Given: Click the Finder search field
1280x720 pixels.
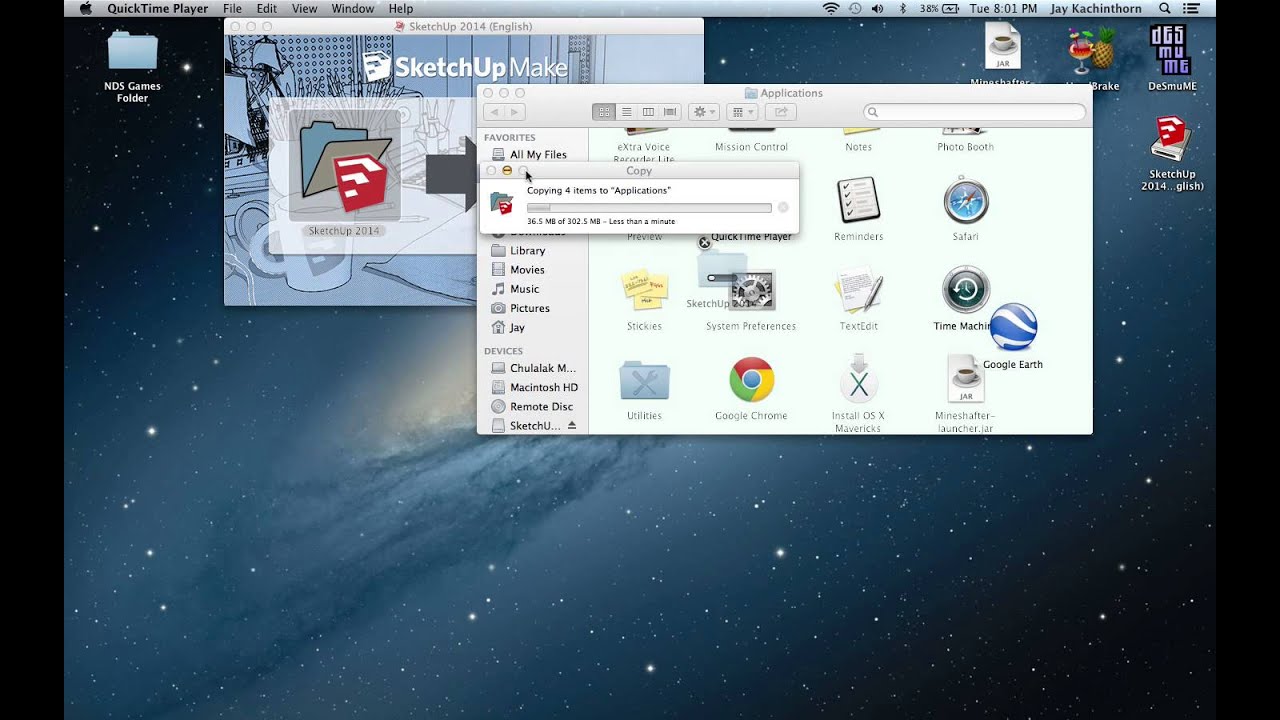Looking at the screenshot, I should tap(974, 112).
